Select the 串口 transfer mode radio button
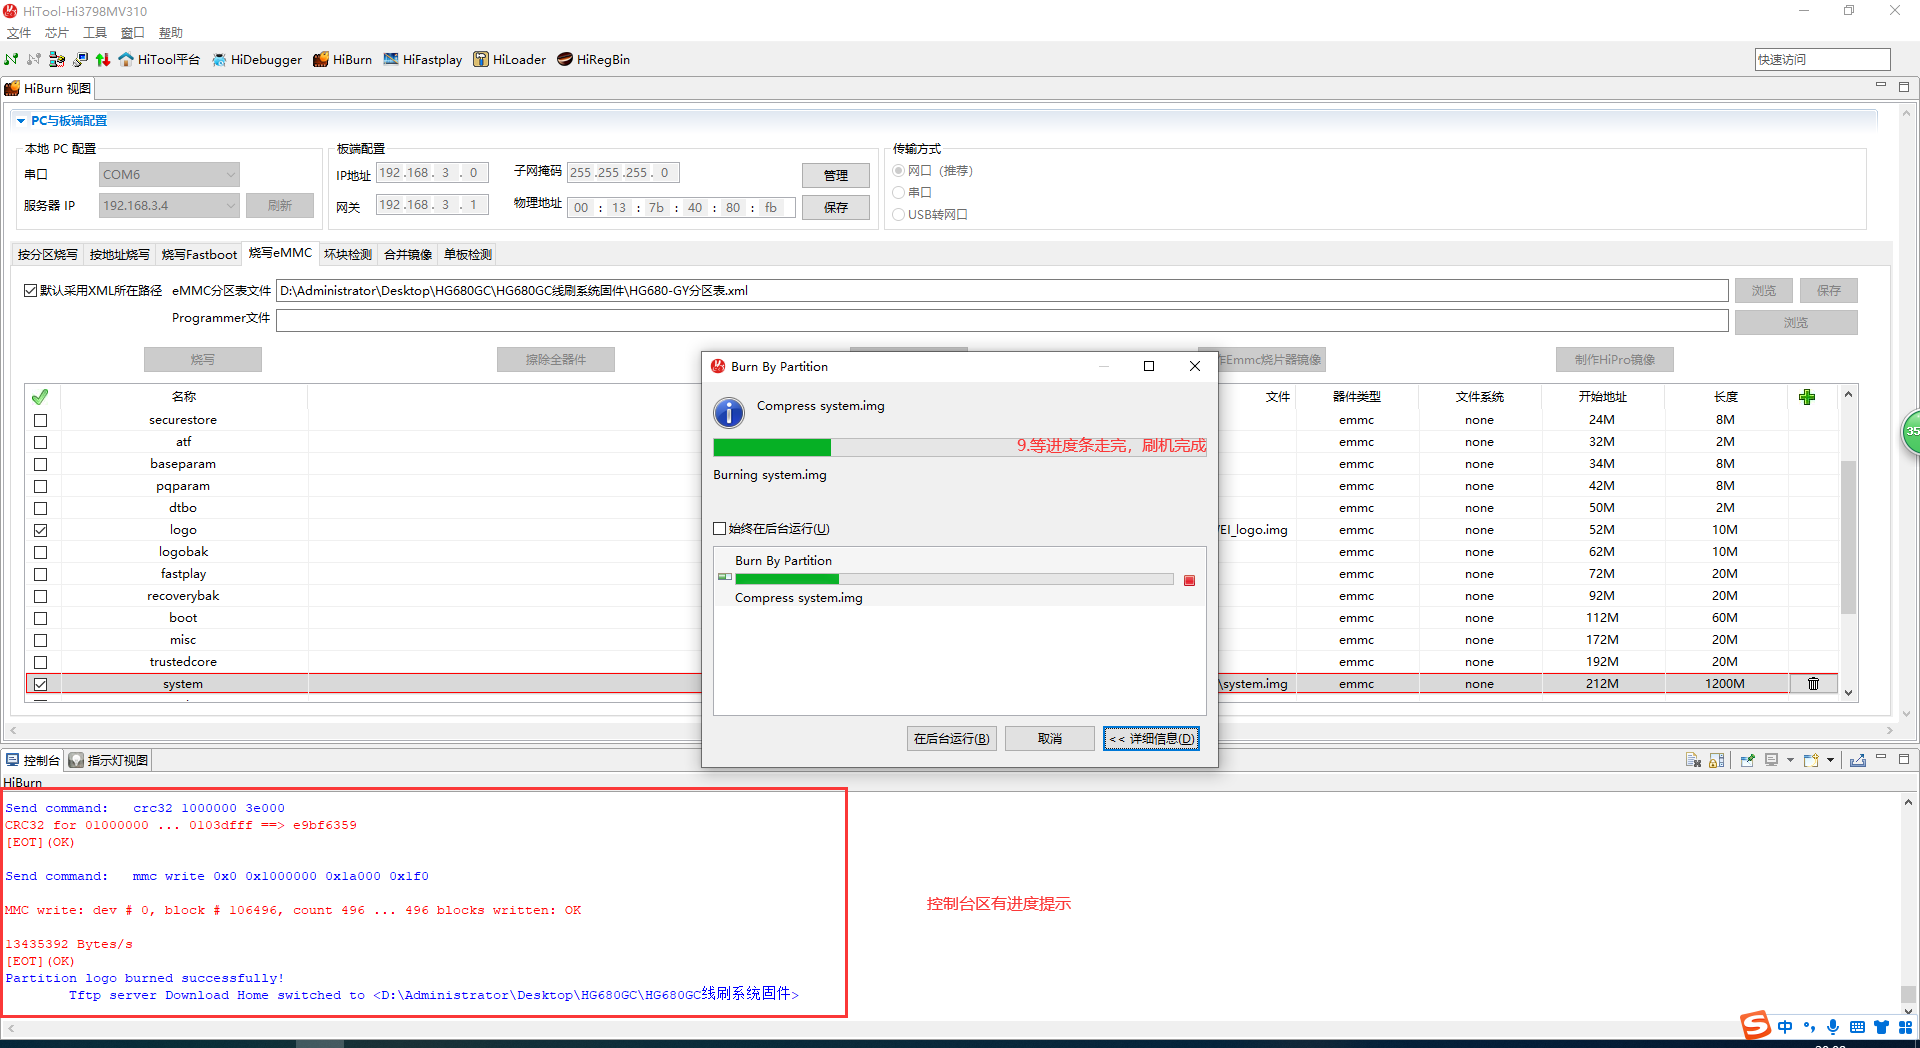The width and height of the screenshot is (1920, 1048). [x=899, y=193]
